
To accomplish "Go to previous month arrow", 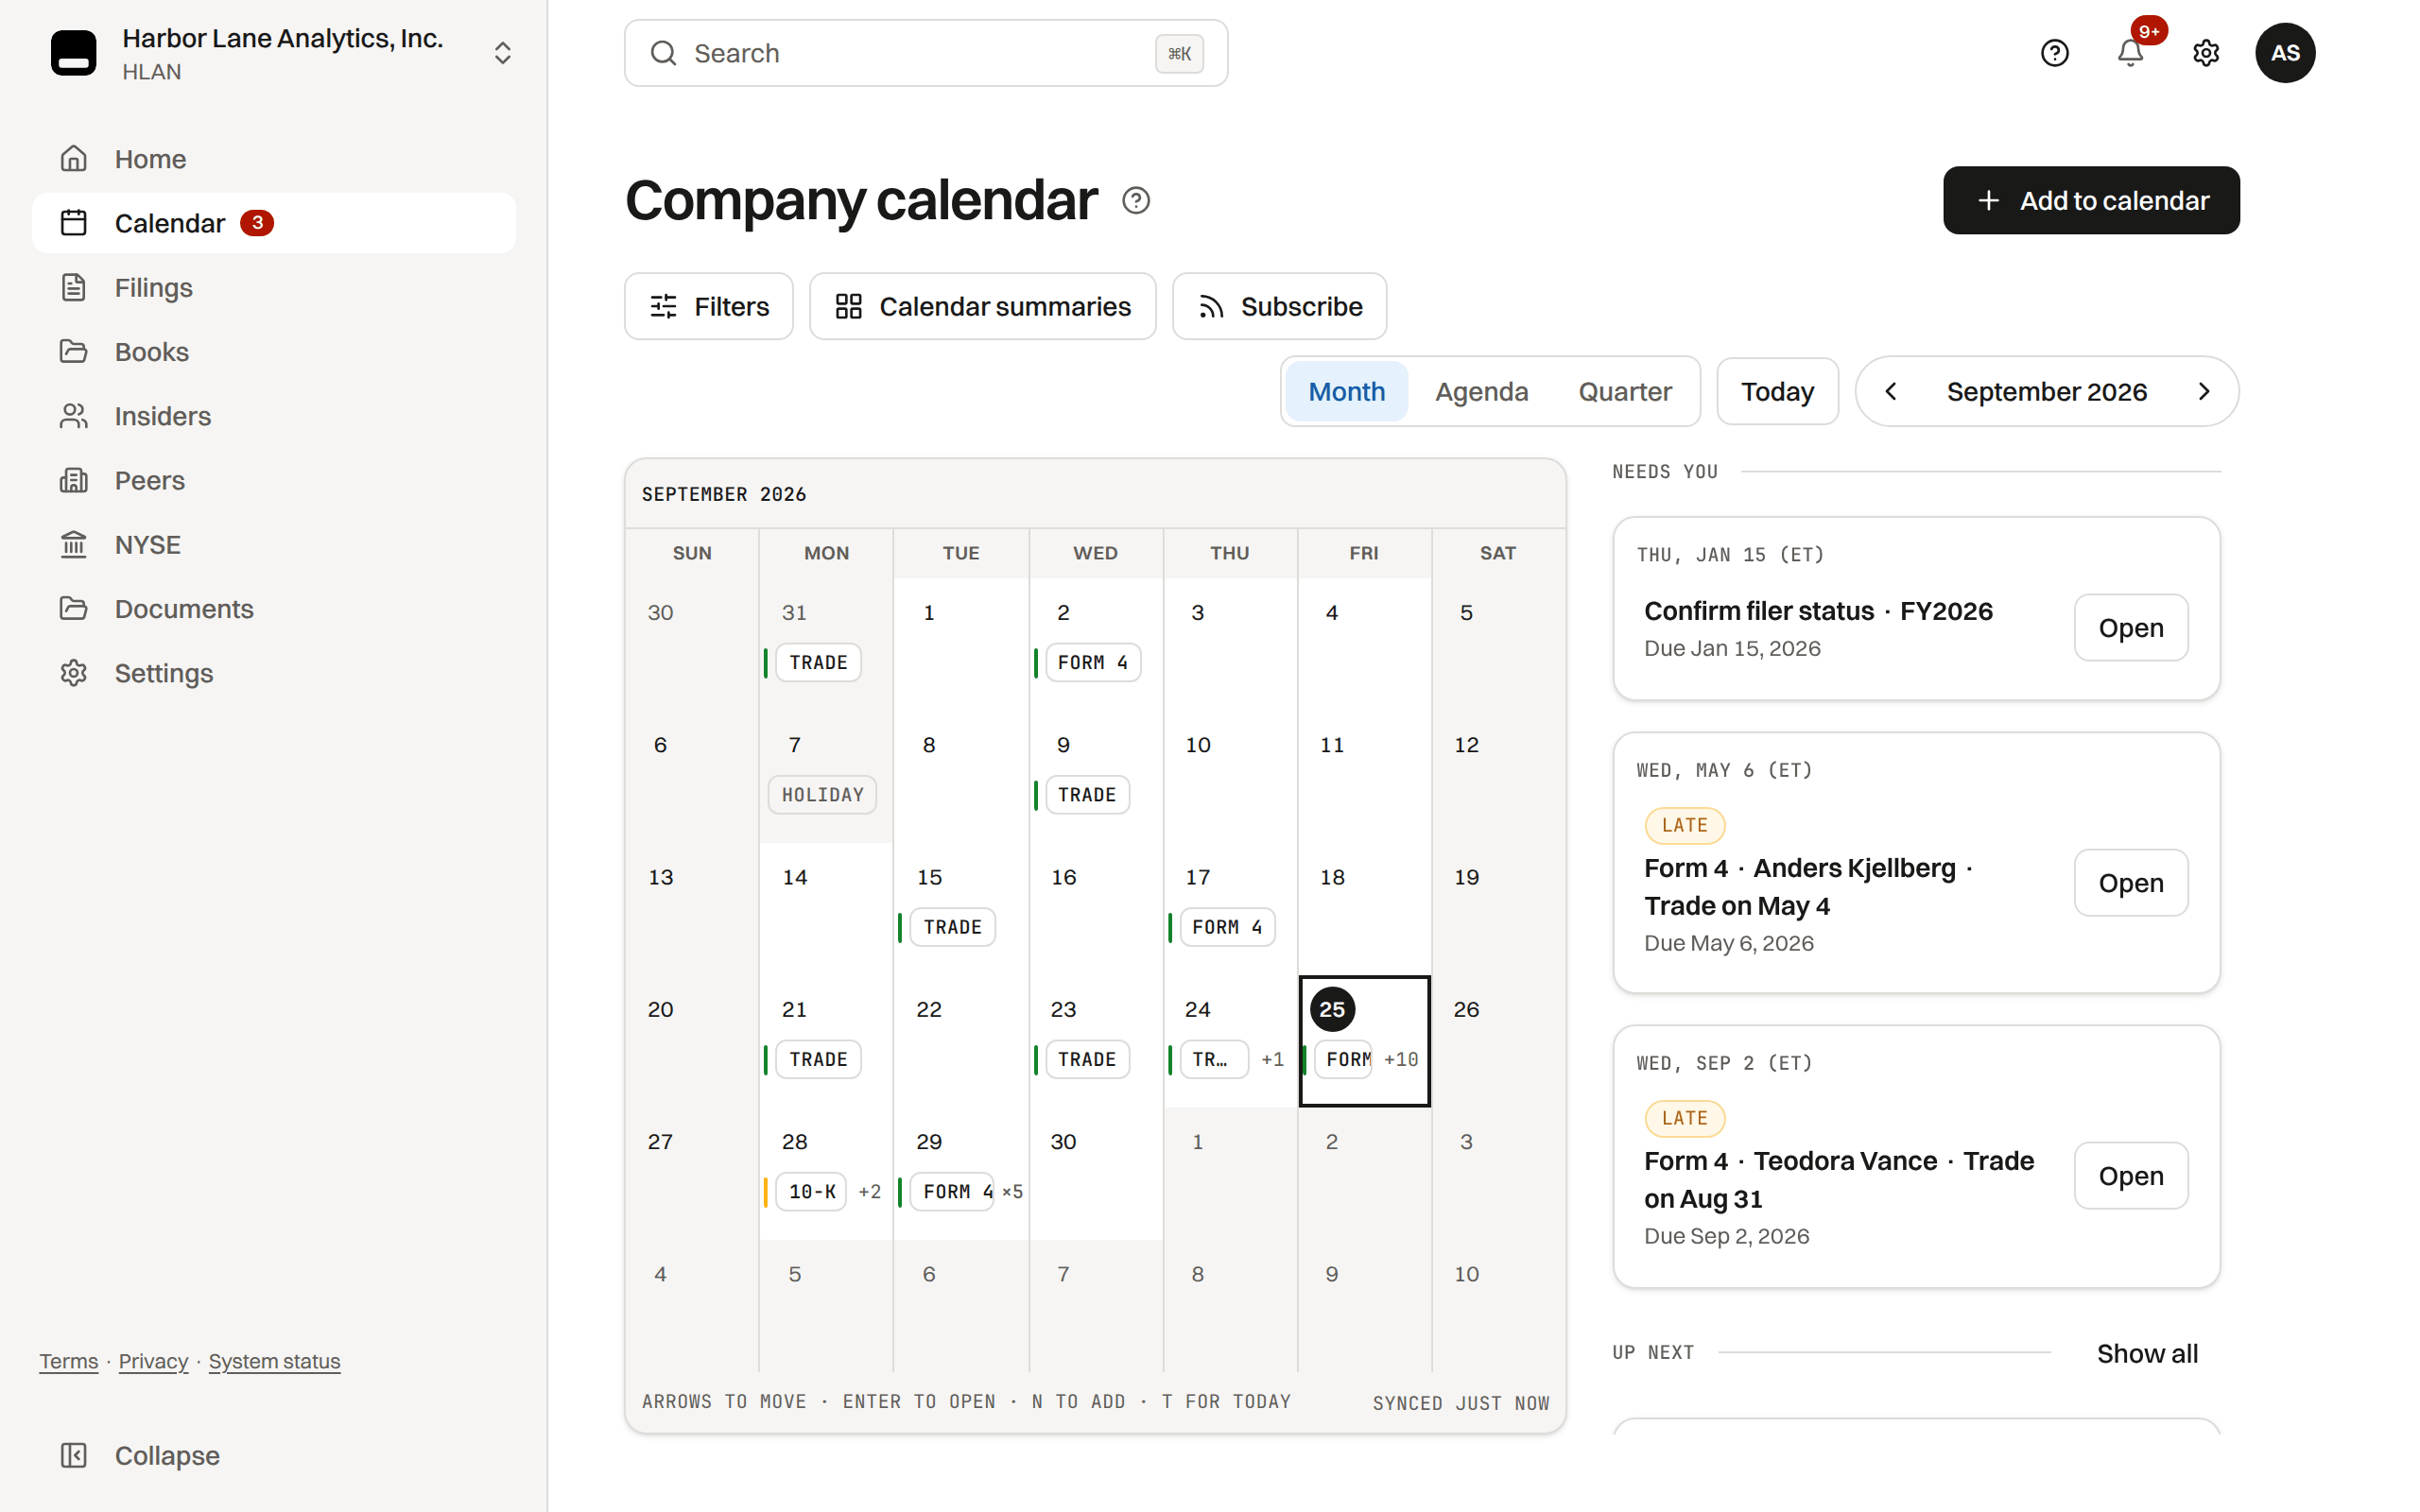I will 1890,391.
